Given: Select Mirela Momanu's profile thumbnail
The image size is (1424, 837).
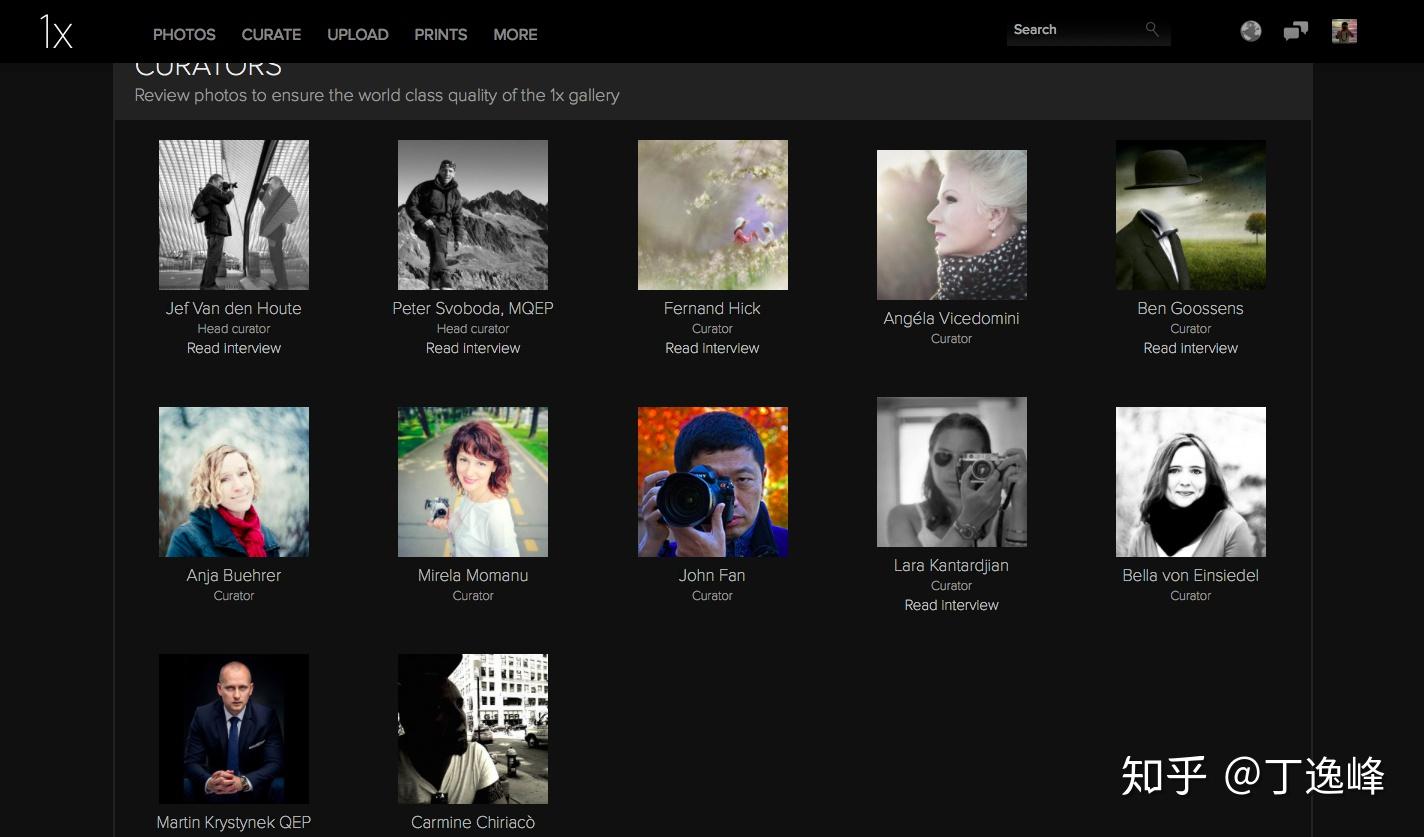Looking at the screenshot, I should pyautogui.click(x=473, y=482).
